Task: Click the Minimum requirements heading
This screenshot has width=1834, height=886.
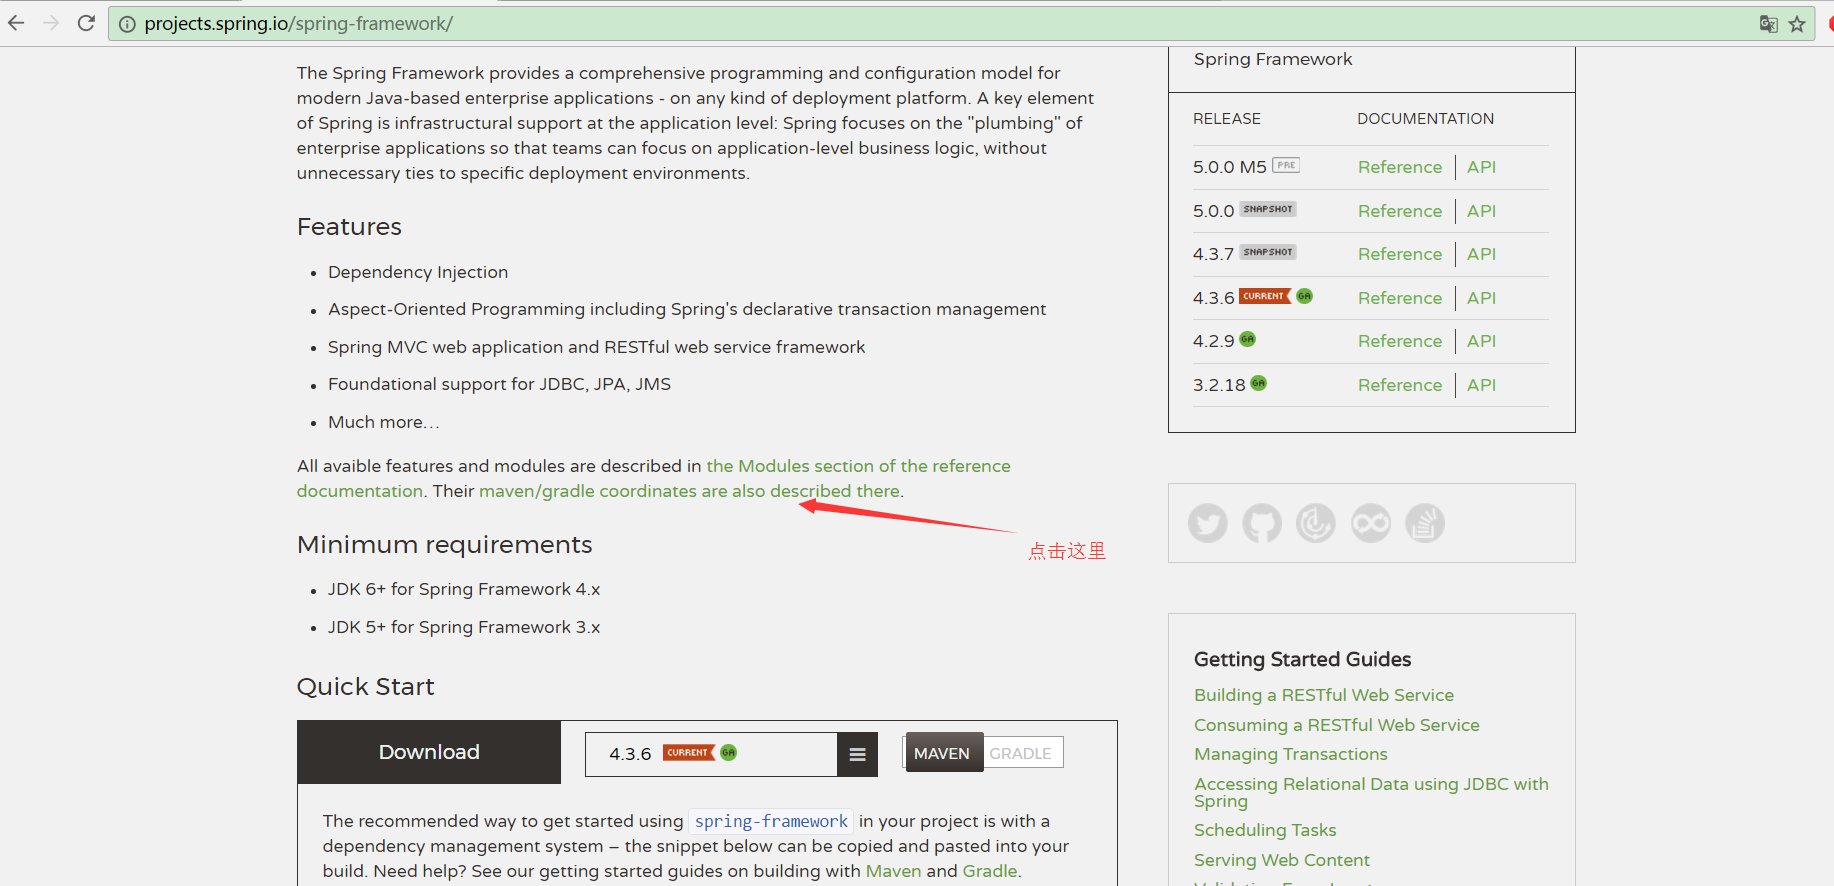Action: pos(444,545)
